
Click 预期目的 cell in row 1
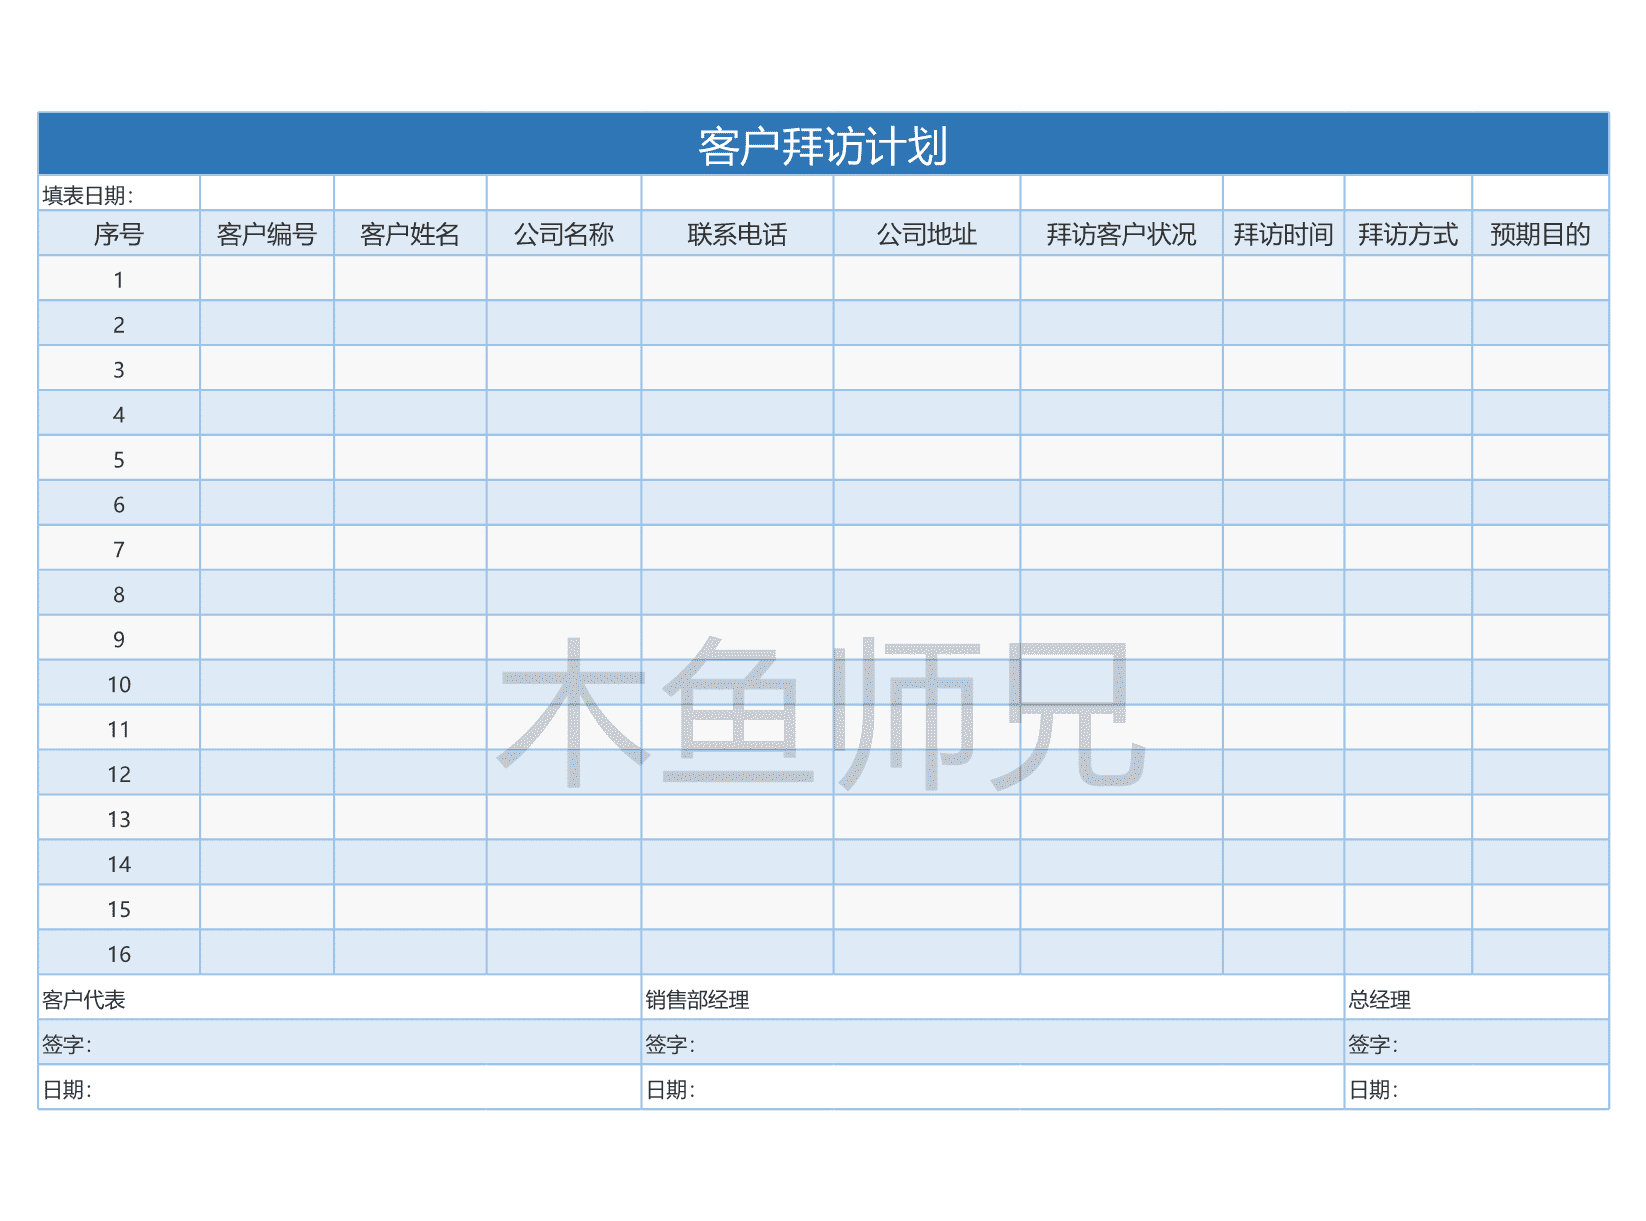tap(1540, 278)
